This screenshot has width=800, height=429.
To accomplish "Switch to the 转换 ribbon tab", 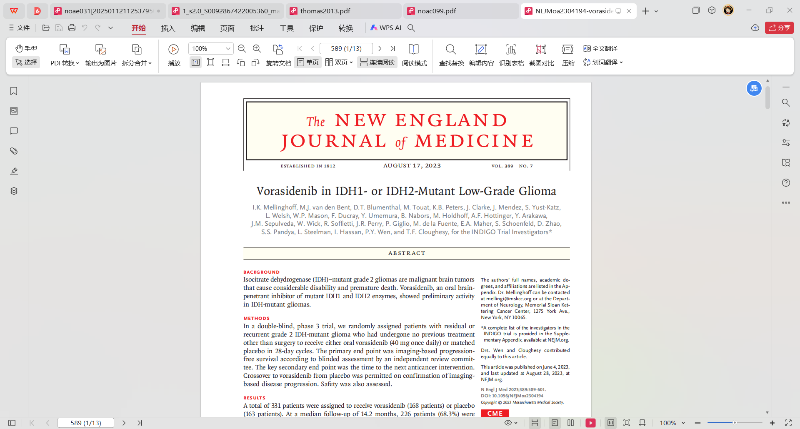I will pyautogui.click(x=345, y=28).
